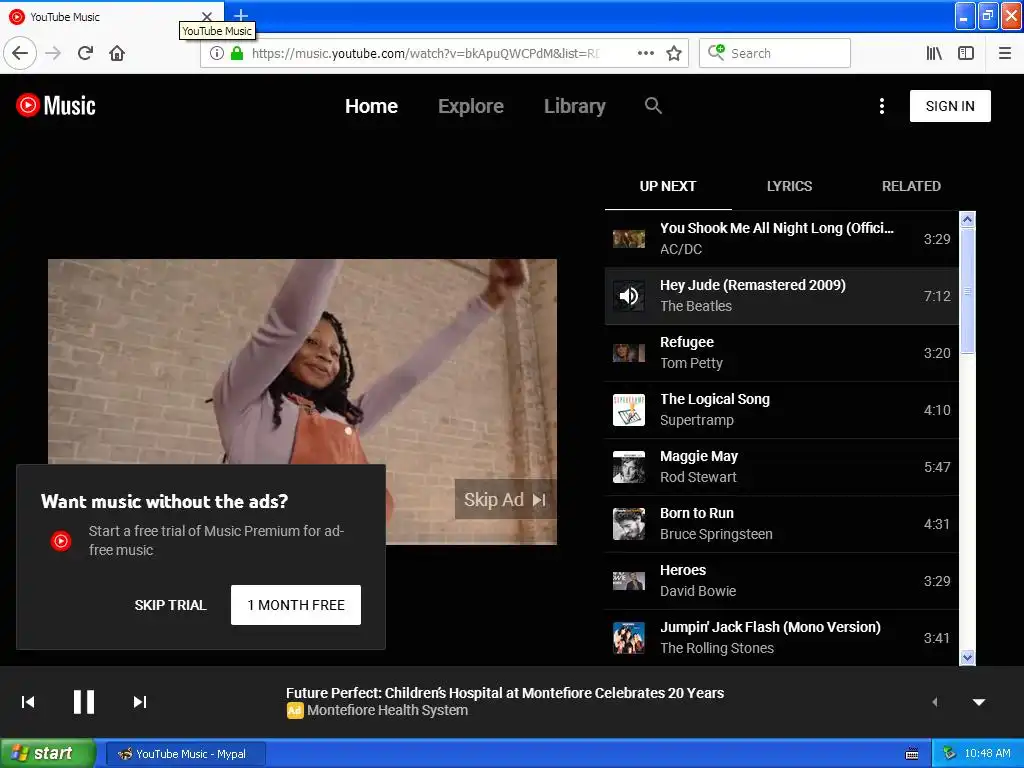Play The Logical Song by Supertramp
The image size is (1024, 768).
point(781,409)
